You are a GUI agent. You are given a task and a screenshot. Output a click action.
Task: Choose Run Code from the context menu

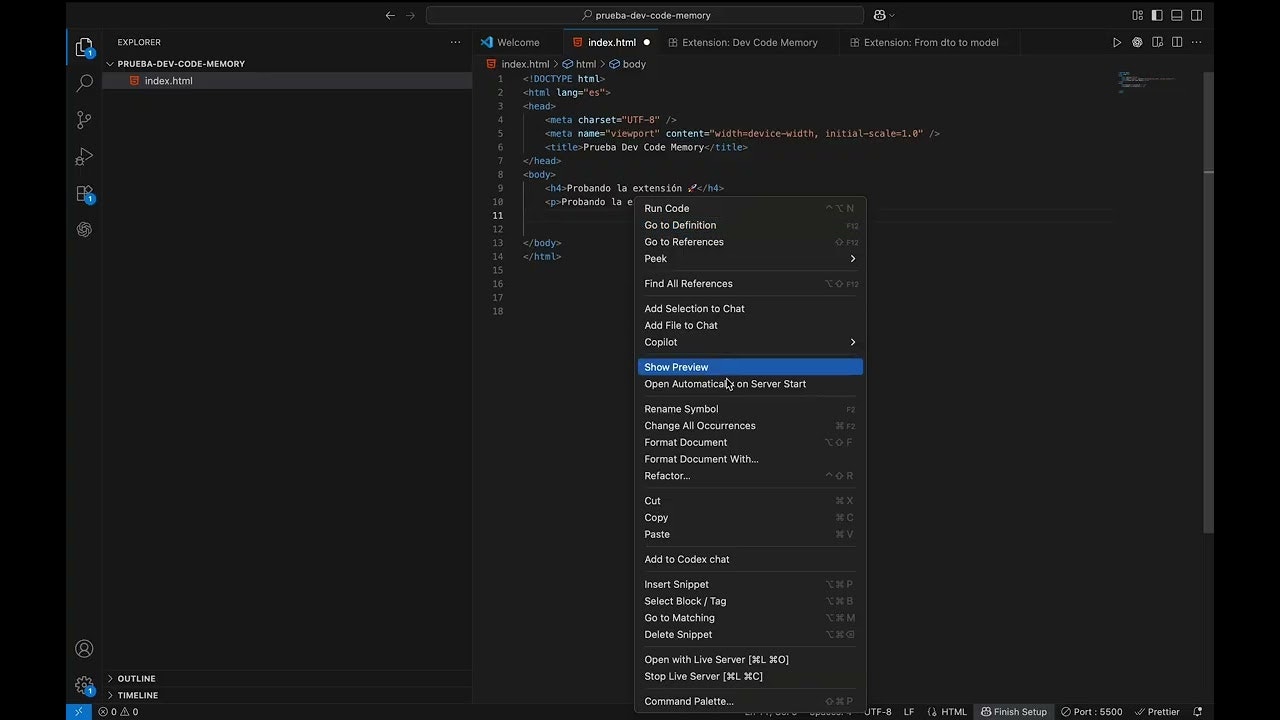(x=750, y=208)
